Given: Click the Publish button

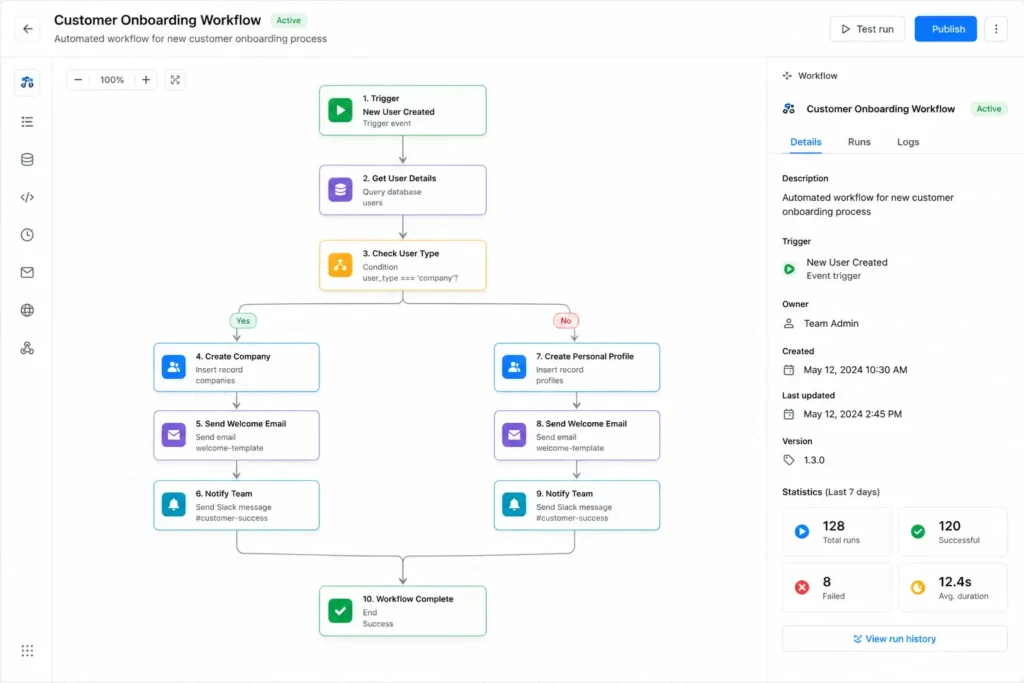Looking at the screenshot, I should pyautogui.click(x=946, y=29).
